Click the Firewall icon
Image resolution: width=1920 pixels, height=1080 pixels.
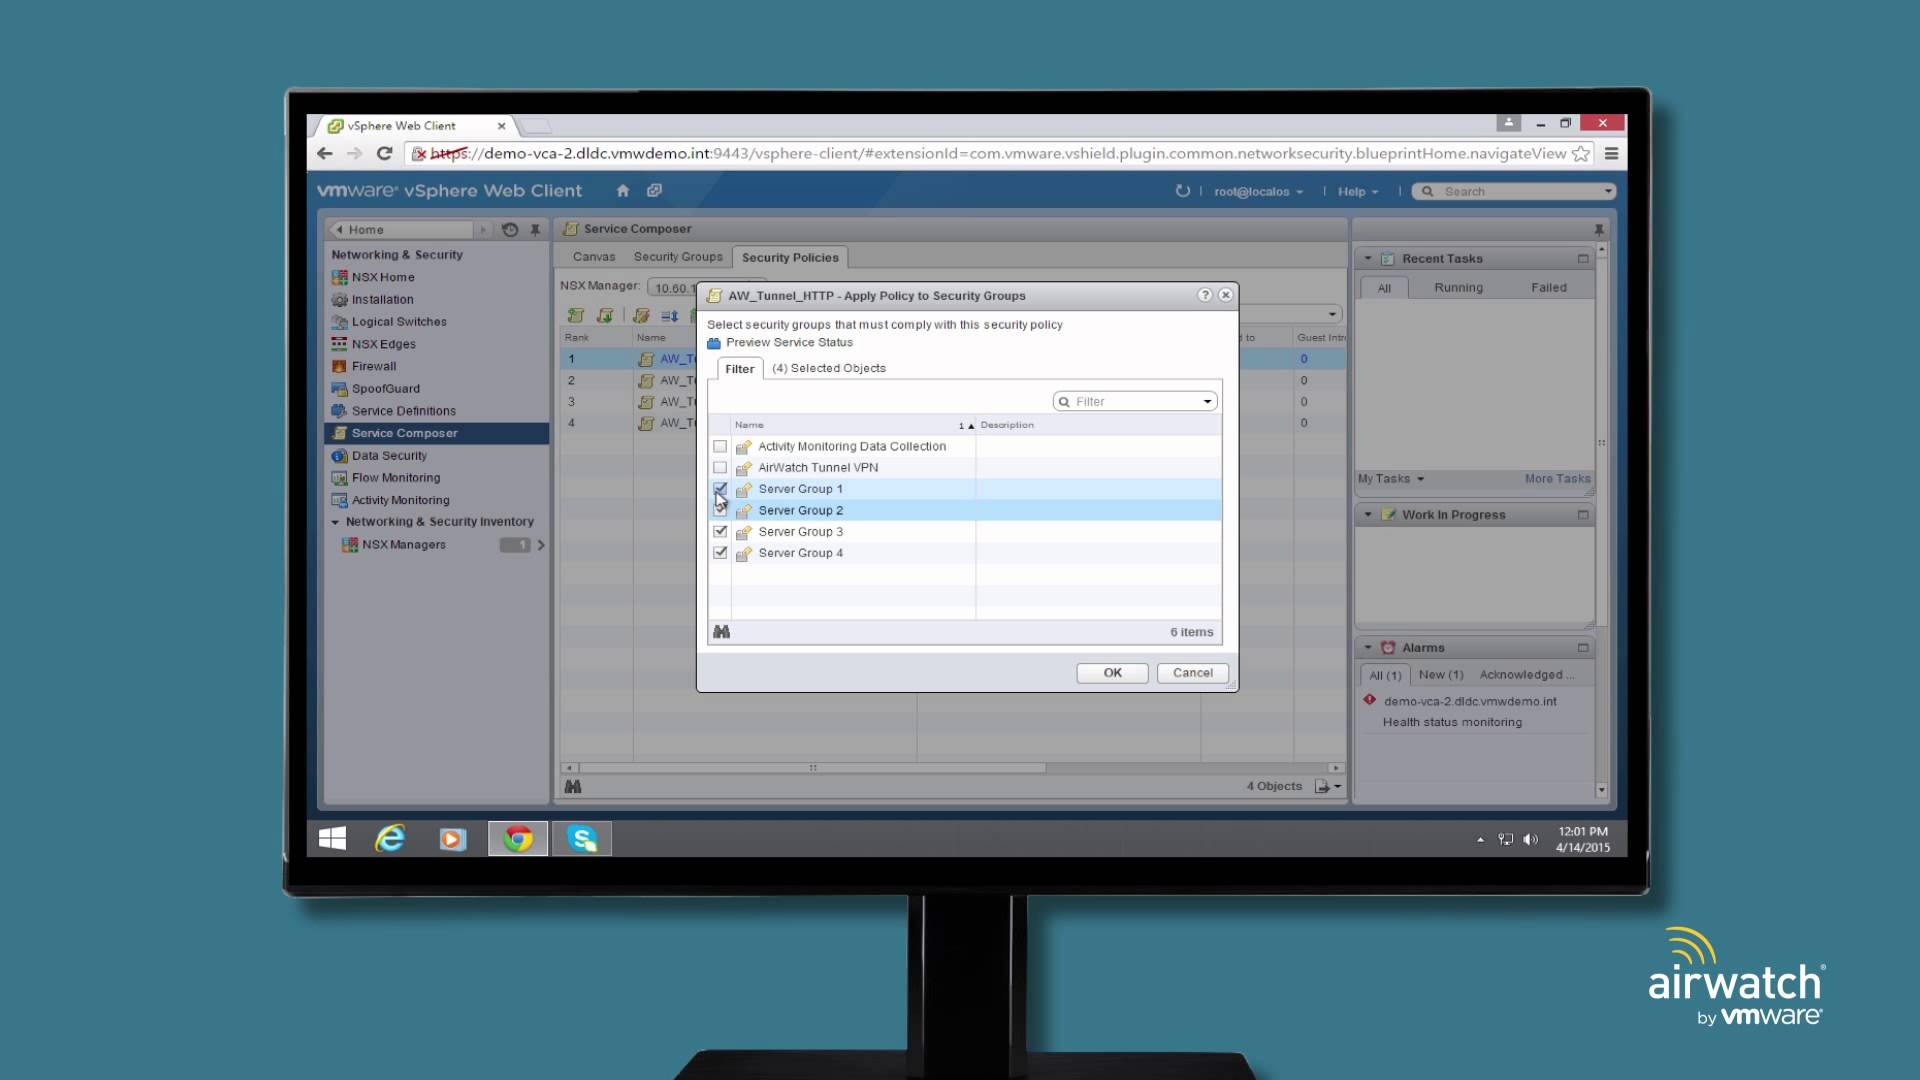(339, 366)
